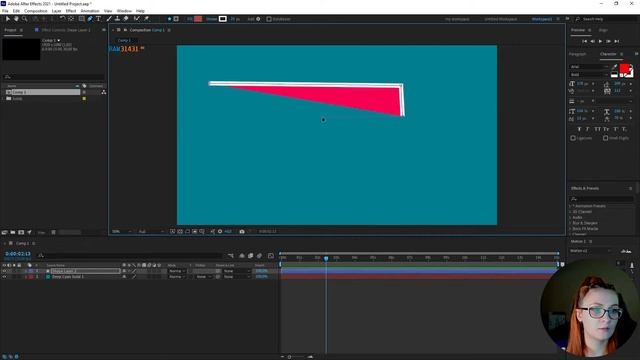Toggle the Bezier path checkbox in toolbar

(x=269, y=19)
